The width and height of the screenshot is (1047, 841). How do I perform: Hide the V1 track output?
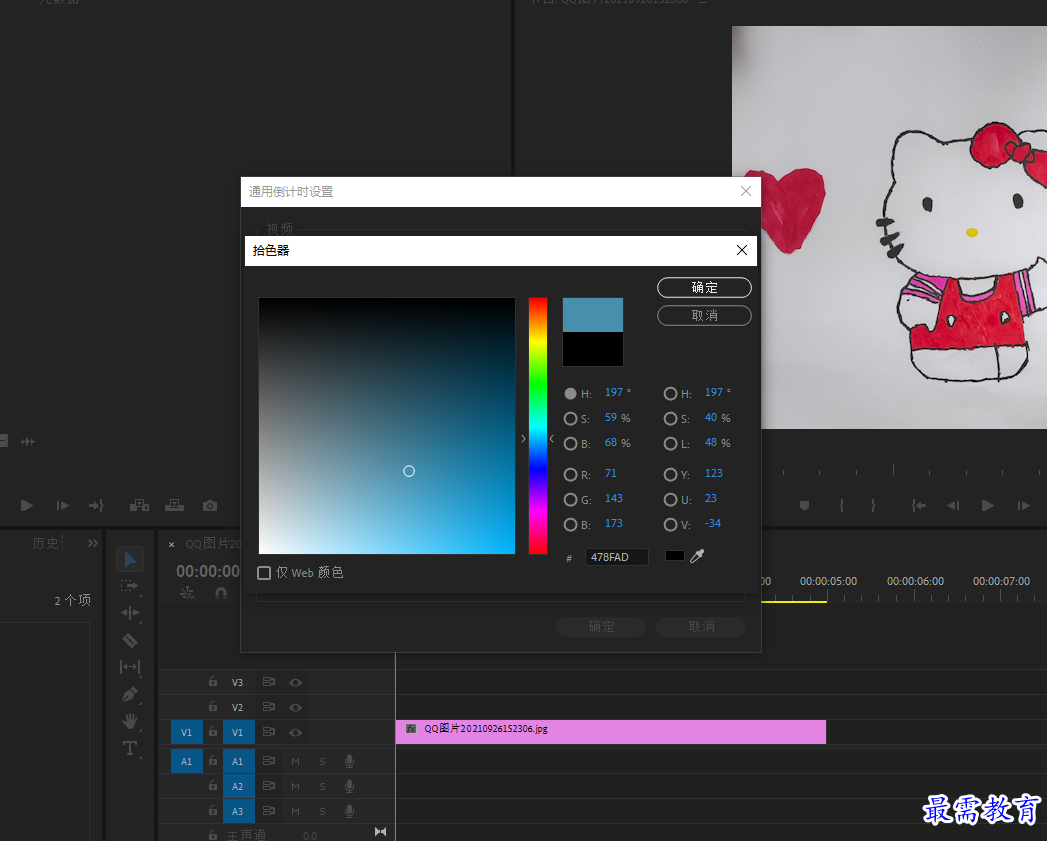point(296,732)
